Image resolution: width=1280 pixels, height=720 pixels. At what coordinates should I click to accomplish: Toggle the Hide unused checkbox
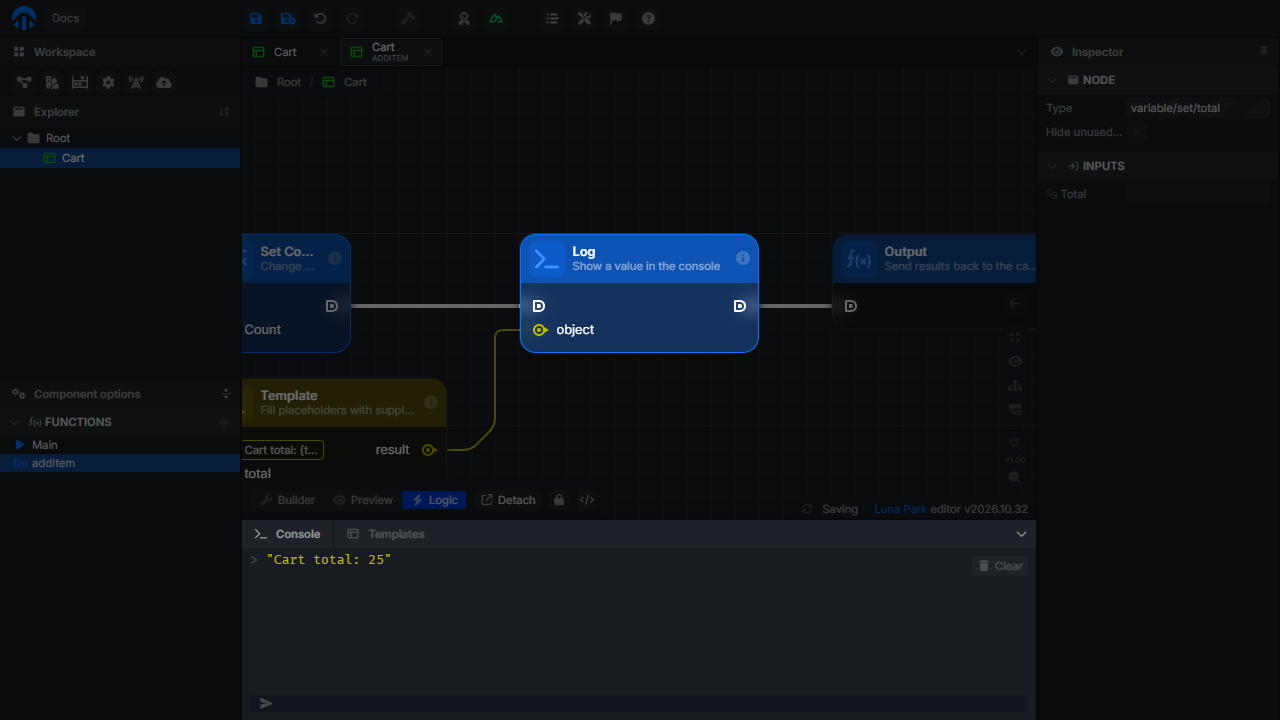[x=1137, y=132]
